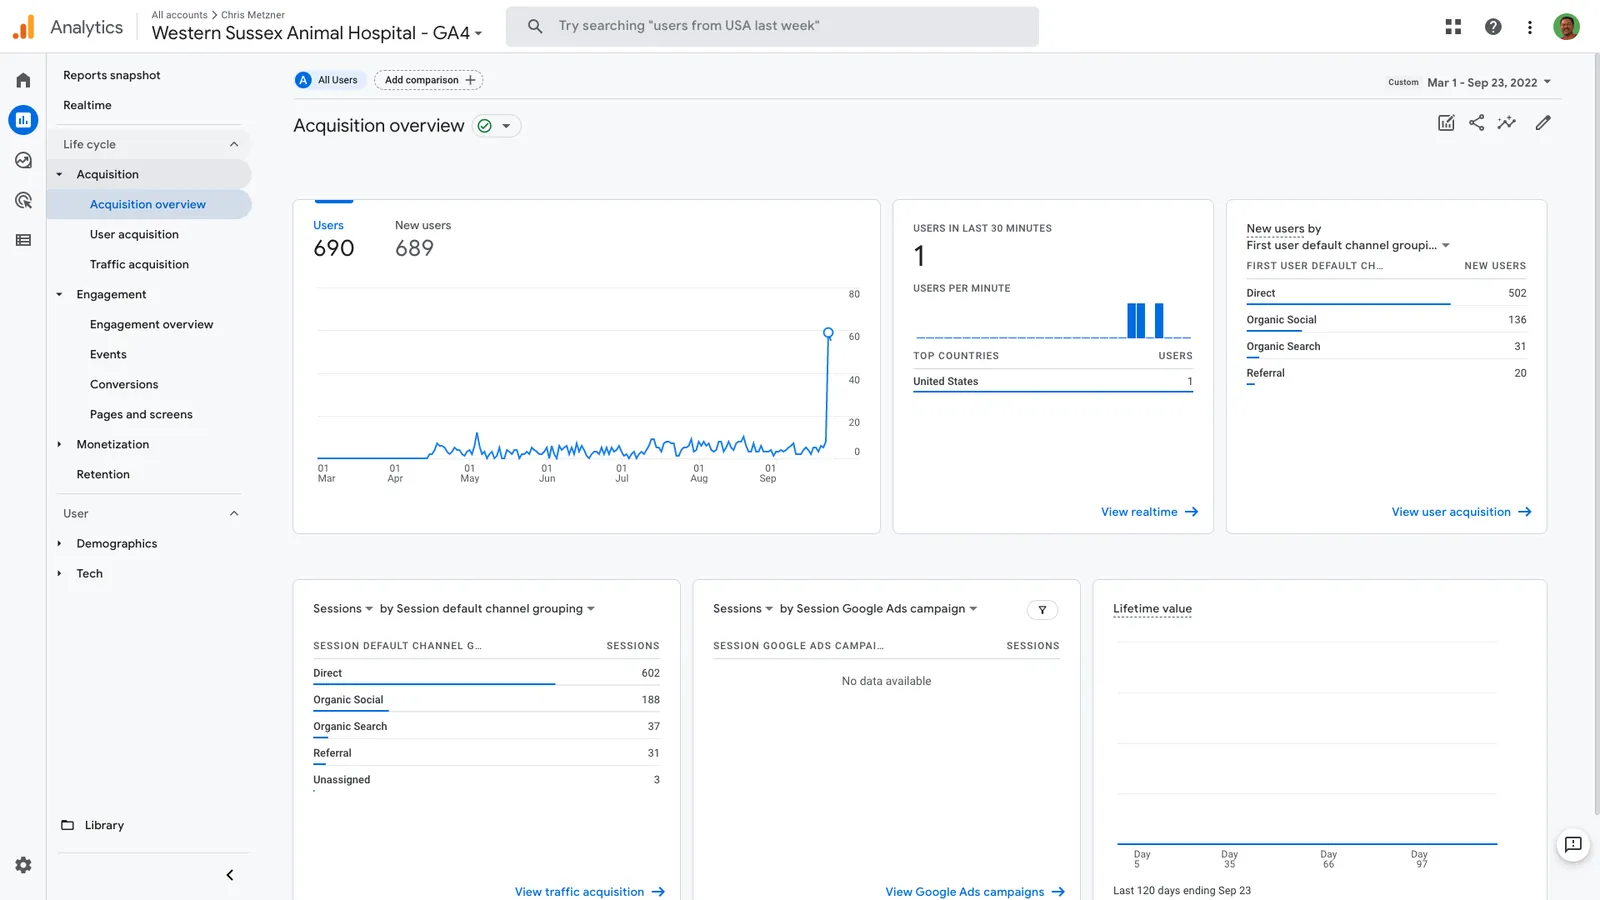Select User acquisition in sidebar
This screenshot has width=1600, height=900.
pos(134,234)
